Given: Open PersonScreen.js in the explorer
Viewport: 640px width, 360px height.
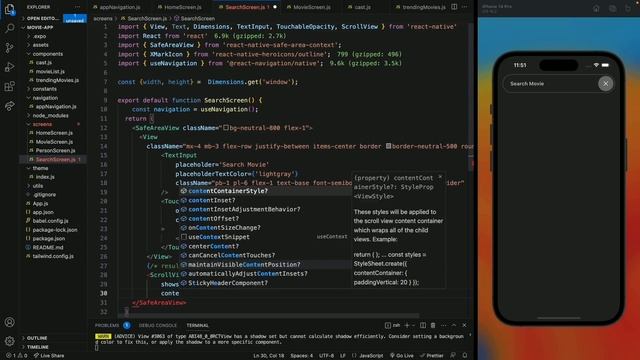Looking at the screenshot, I should pyautogui.click(x=56, y=151).
